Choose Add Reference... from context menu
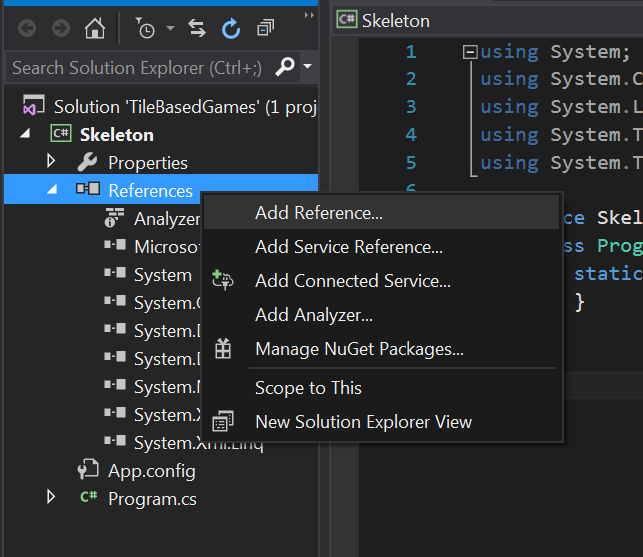643x557 pixels. (x=381, y=213)
